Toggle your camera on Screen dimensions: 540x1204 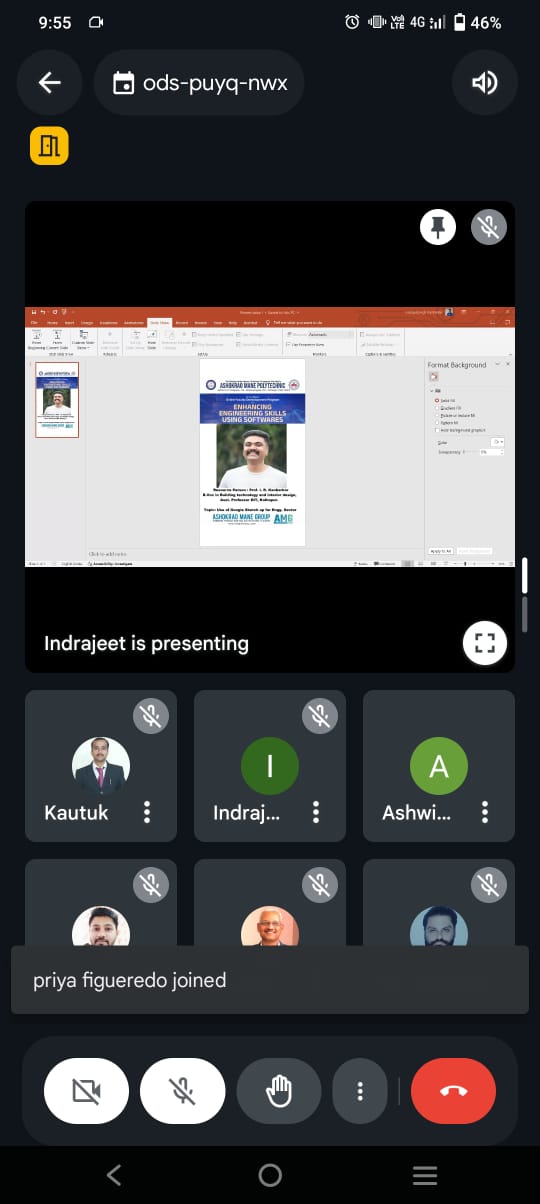pos(86,1090)
